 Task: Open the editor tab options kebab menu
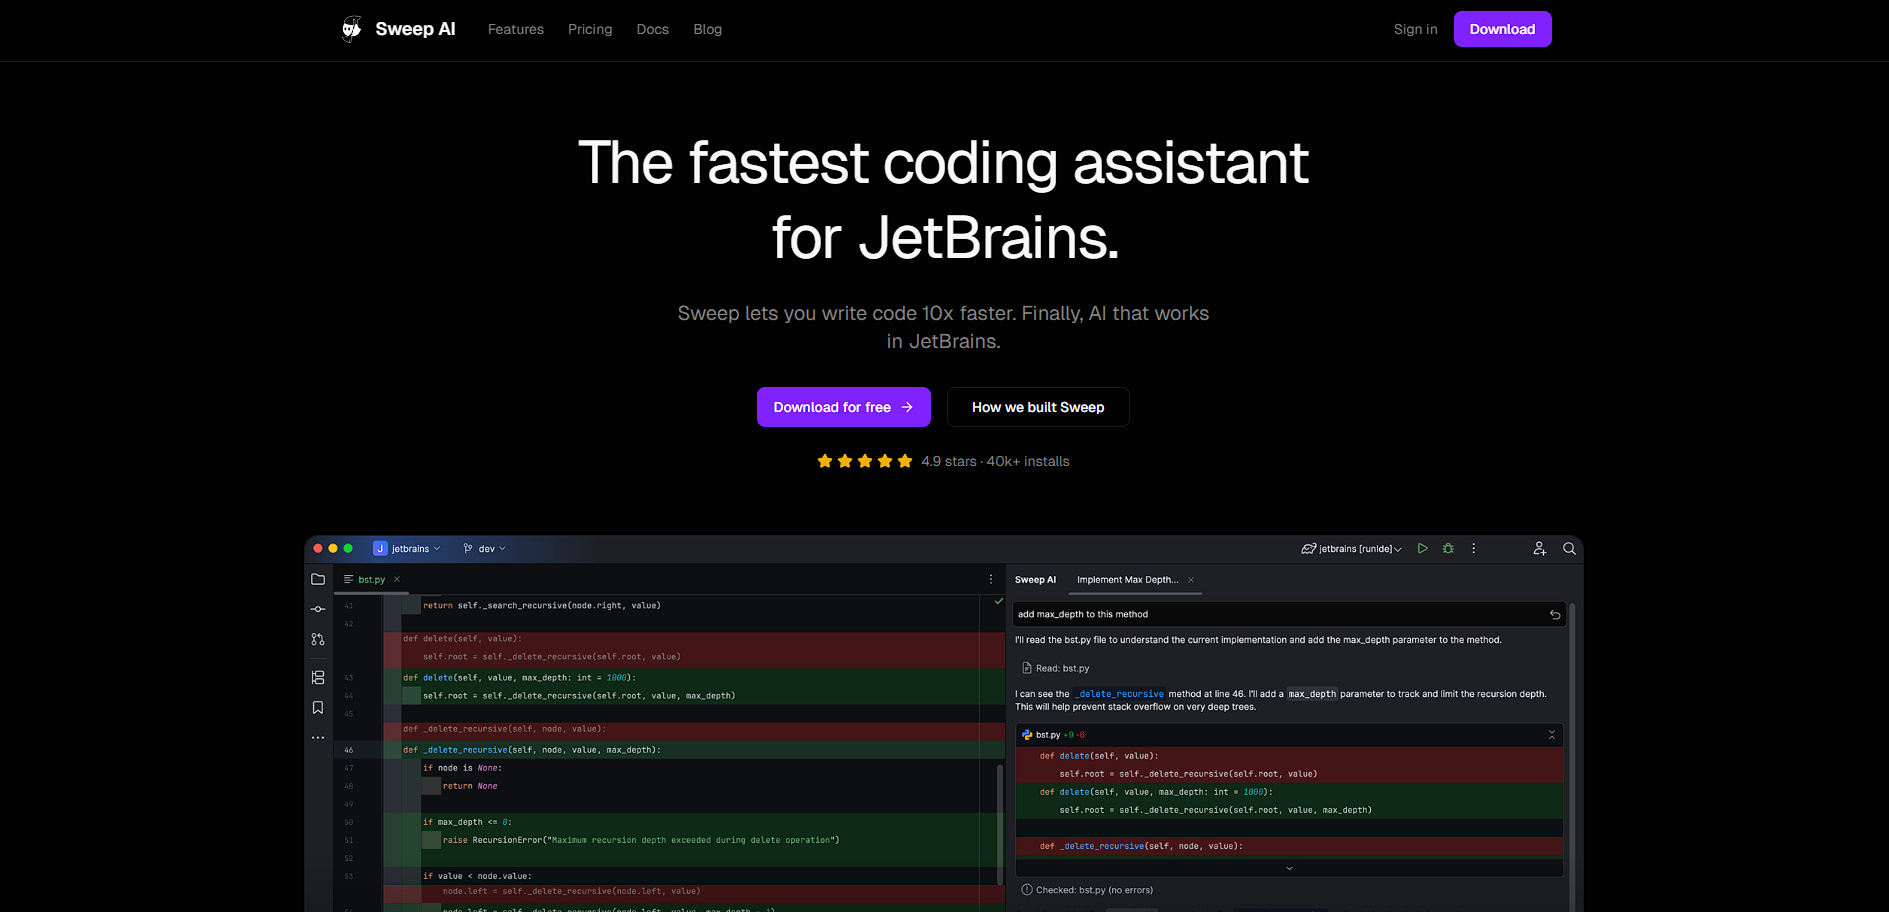click(991, 579)
